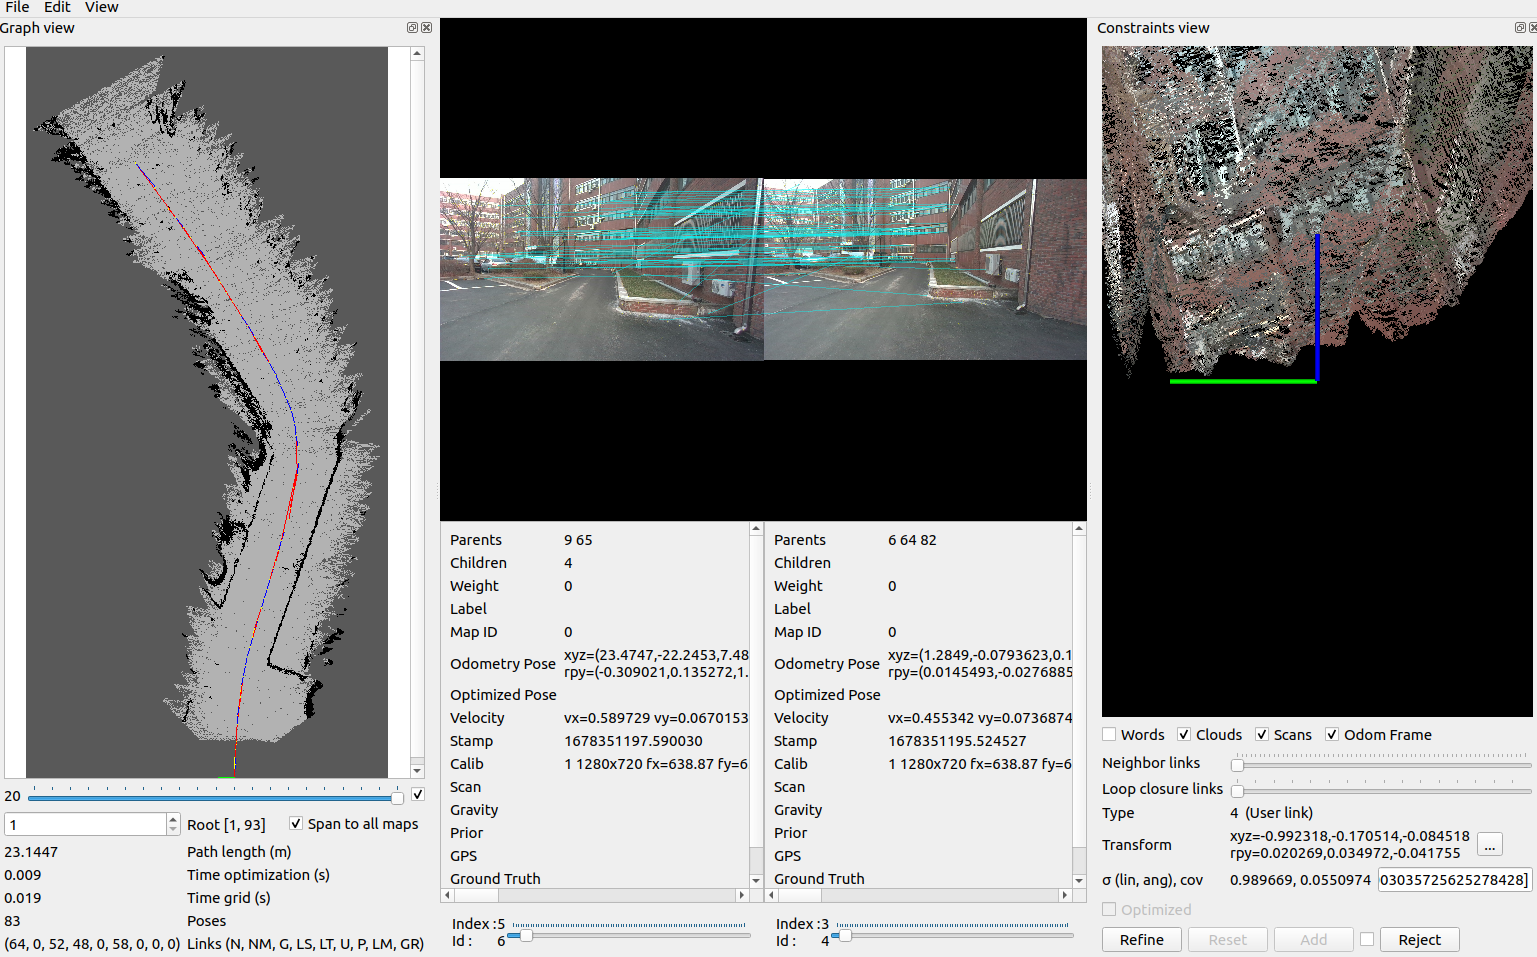The width and height of the screenshot is (1537, 957).
Task: Decrement the Root spinbox value
Action: [173, 829]
